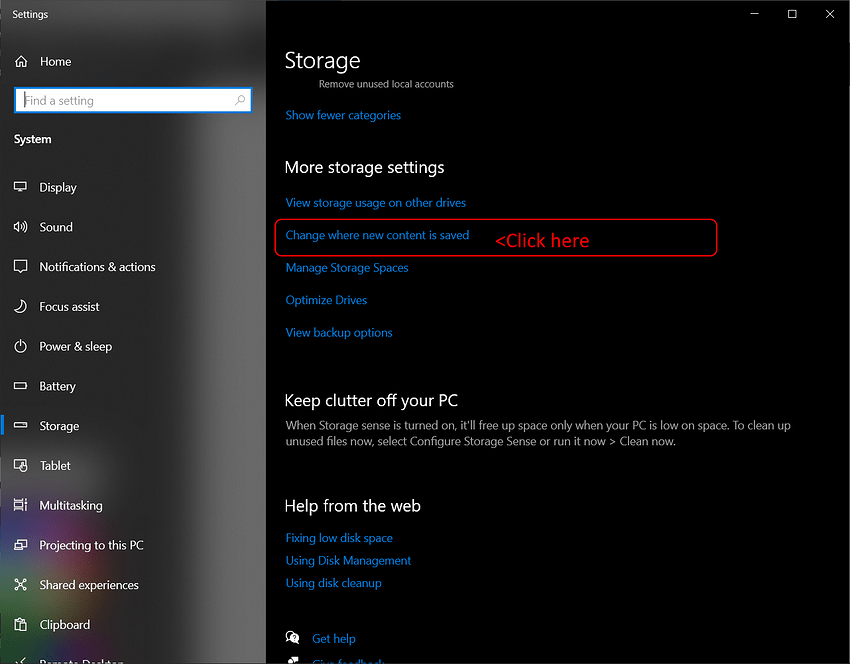
Task: Click the Power & sleep icon
Action: (x=21, y=347)
